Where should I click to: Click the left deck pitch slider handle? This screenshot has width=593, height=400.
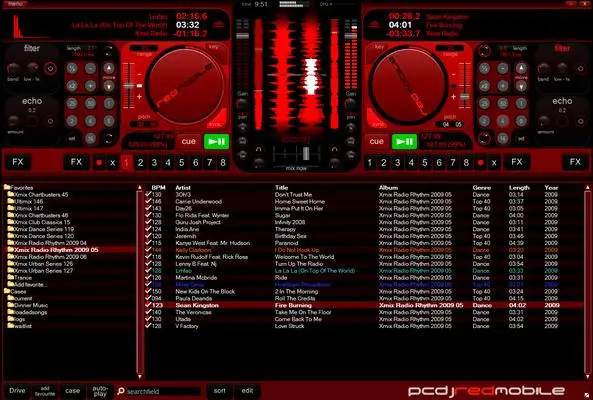click(x=129, y=86)
